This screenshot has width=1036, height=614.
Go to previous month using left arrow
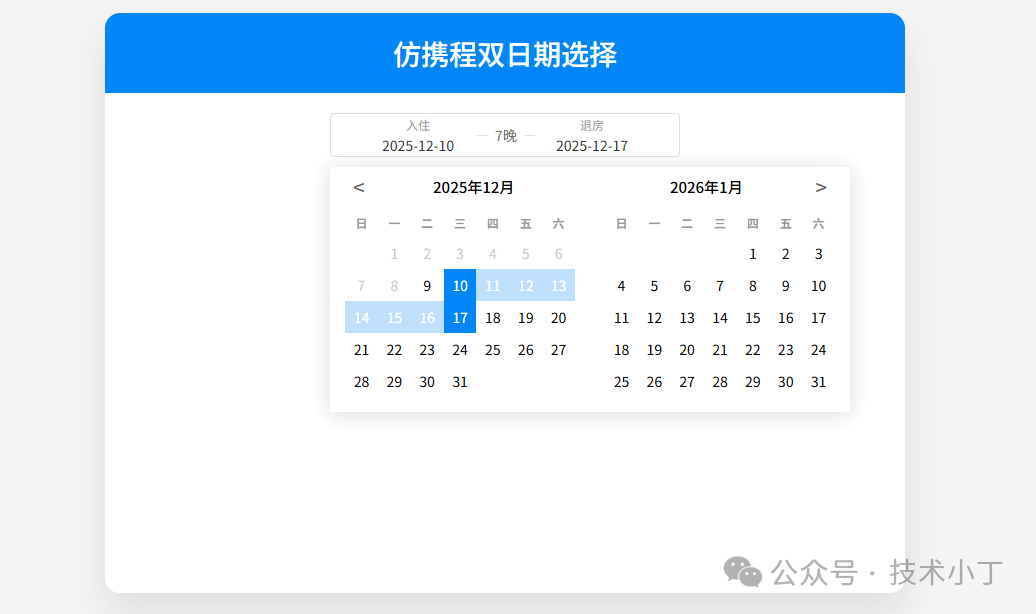[359, 188]
